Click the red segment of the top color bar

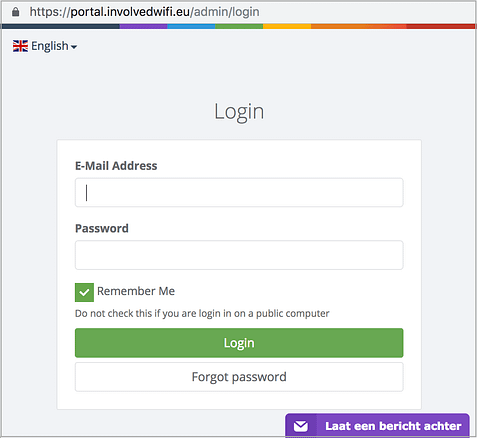point(441,26)
